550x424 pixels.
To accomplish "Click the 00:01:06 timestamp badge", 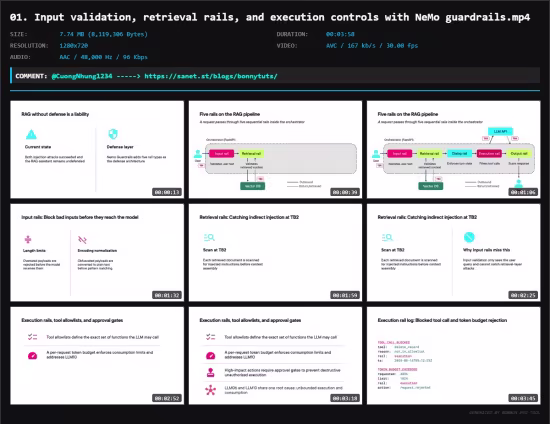I will tap(523, 192).
